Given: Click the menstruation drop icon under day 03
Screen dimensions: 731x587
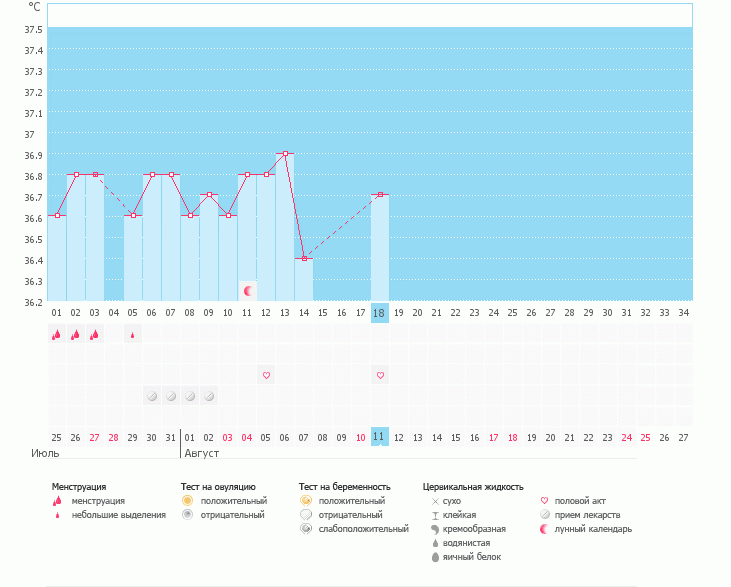Looking at the screenshot, I should (x=94, y=335).
